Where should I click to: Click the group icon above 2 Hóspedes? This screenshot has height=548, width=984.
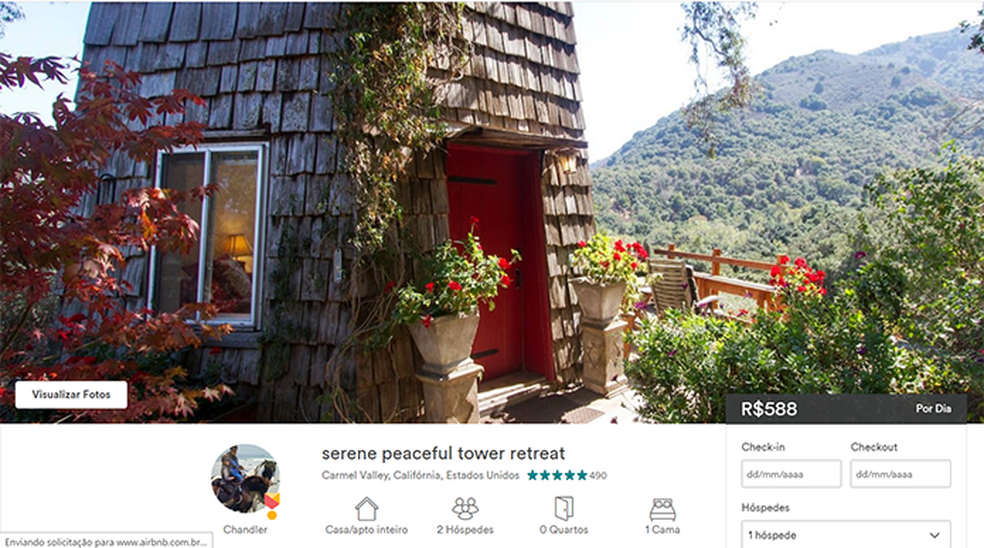(x=465, y=508)
